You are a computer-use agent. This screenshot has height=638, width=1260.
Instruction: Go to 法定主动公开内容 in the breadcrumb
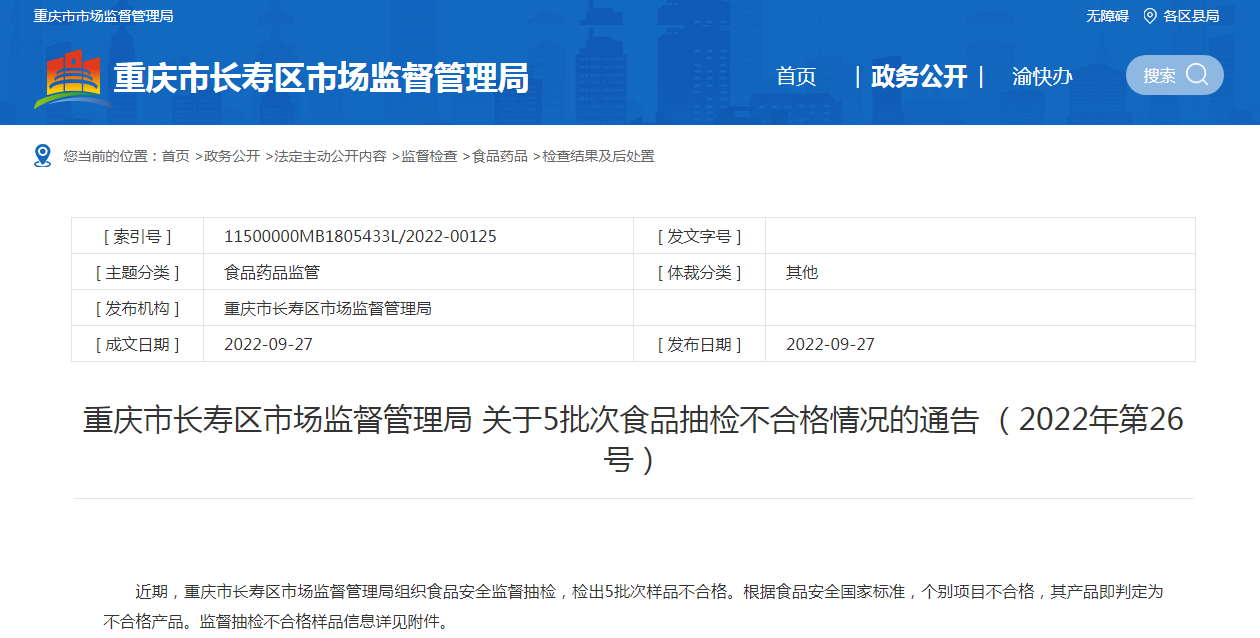pos(330,156)
